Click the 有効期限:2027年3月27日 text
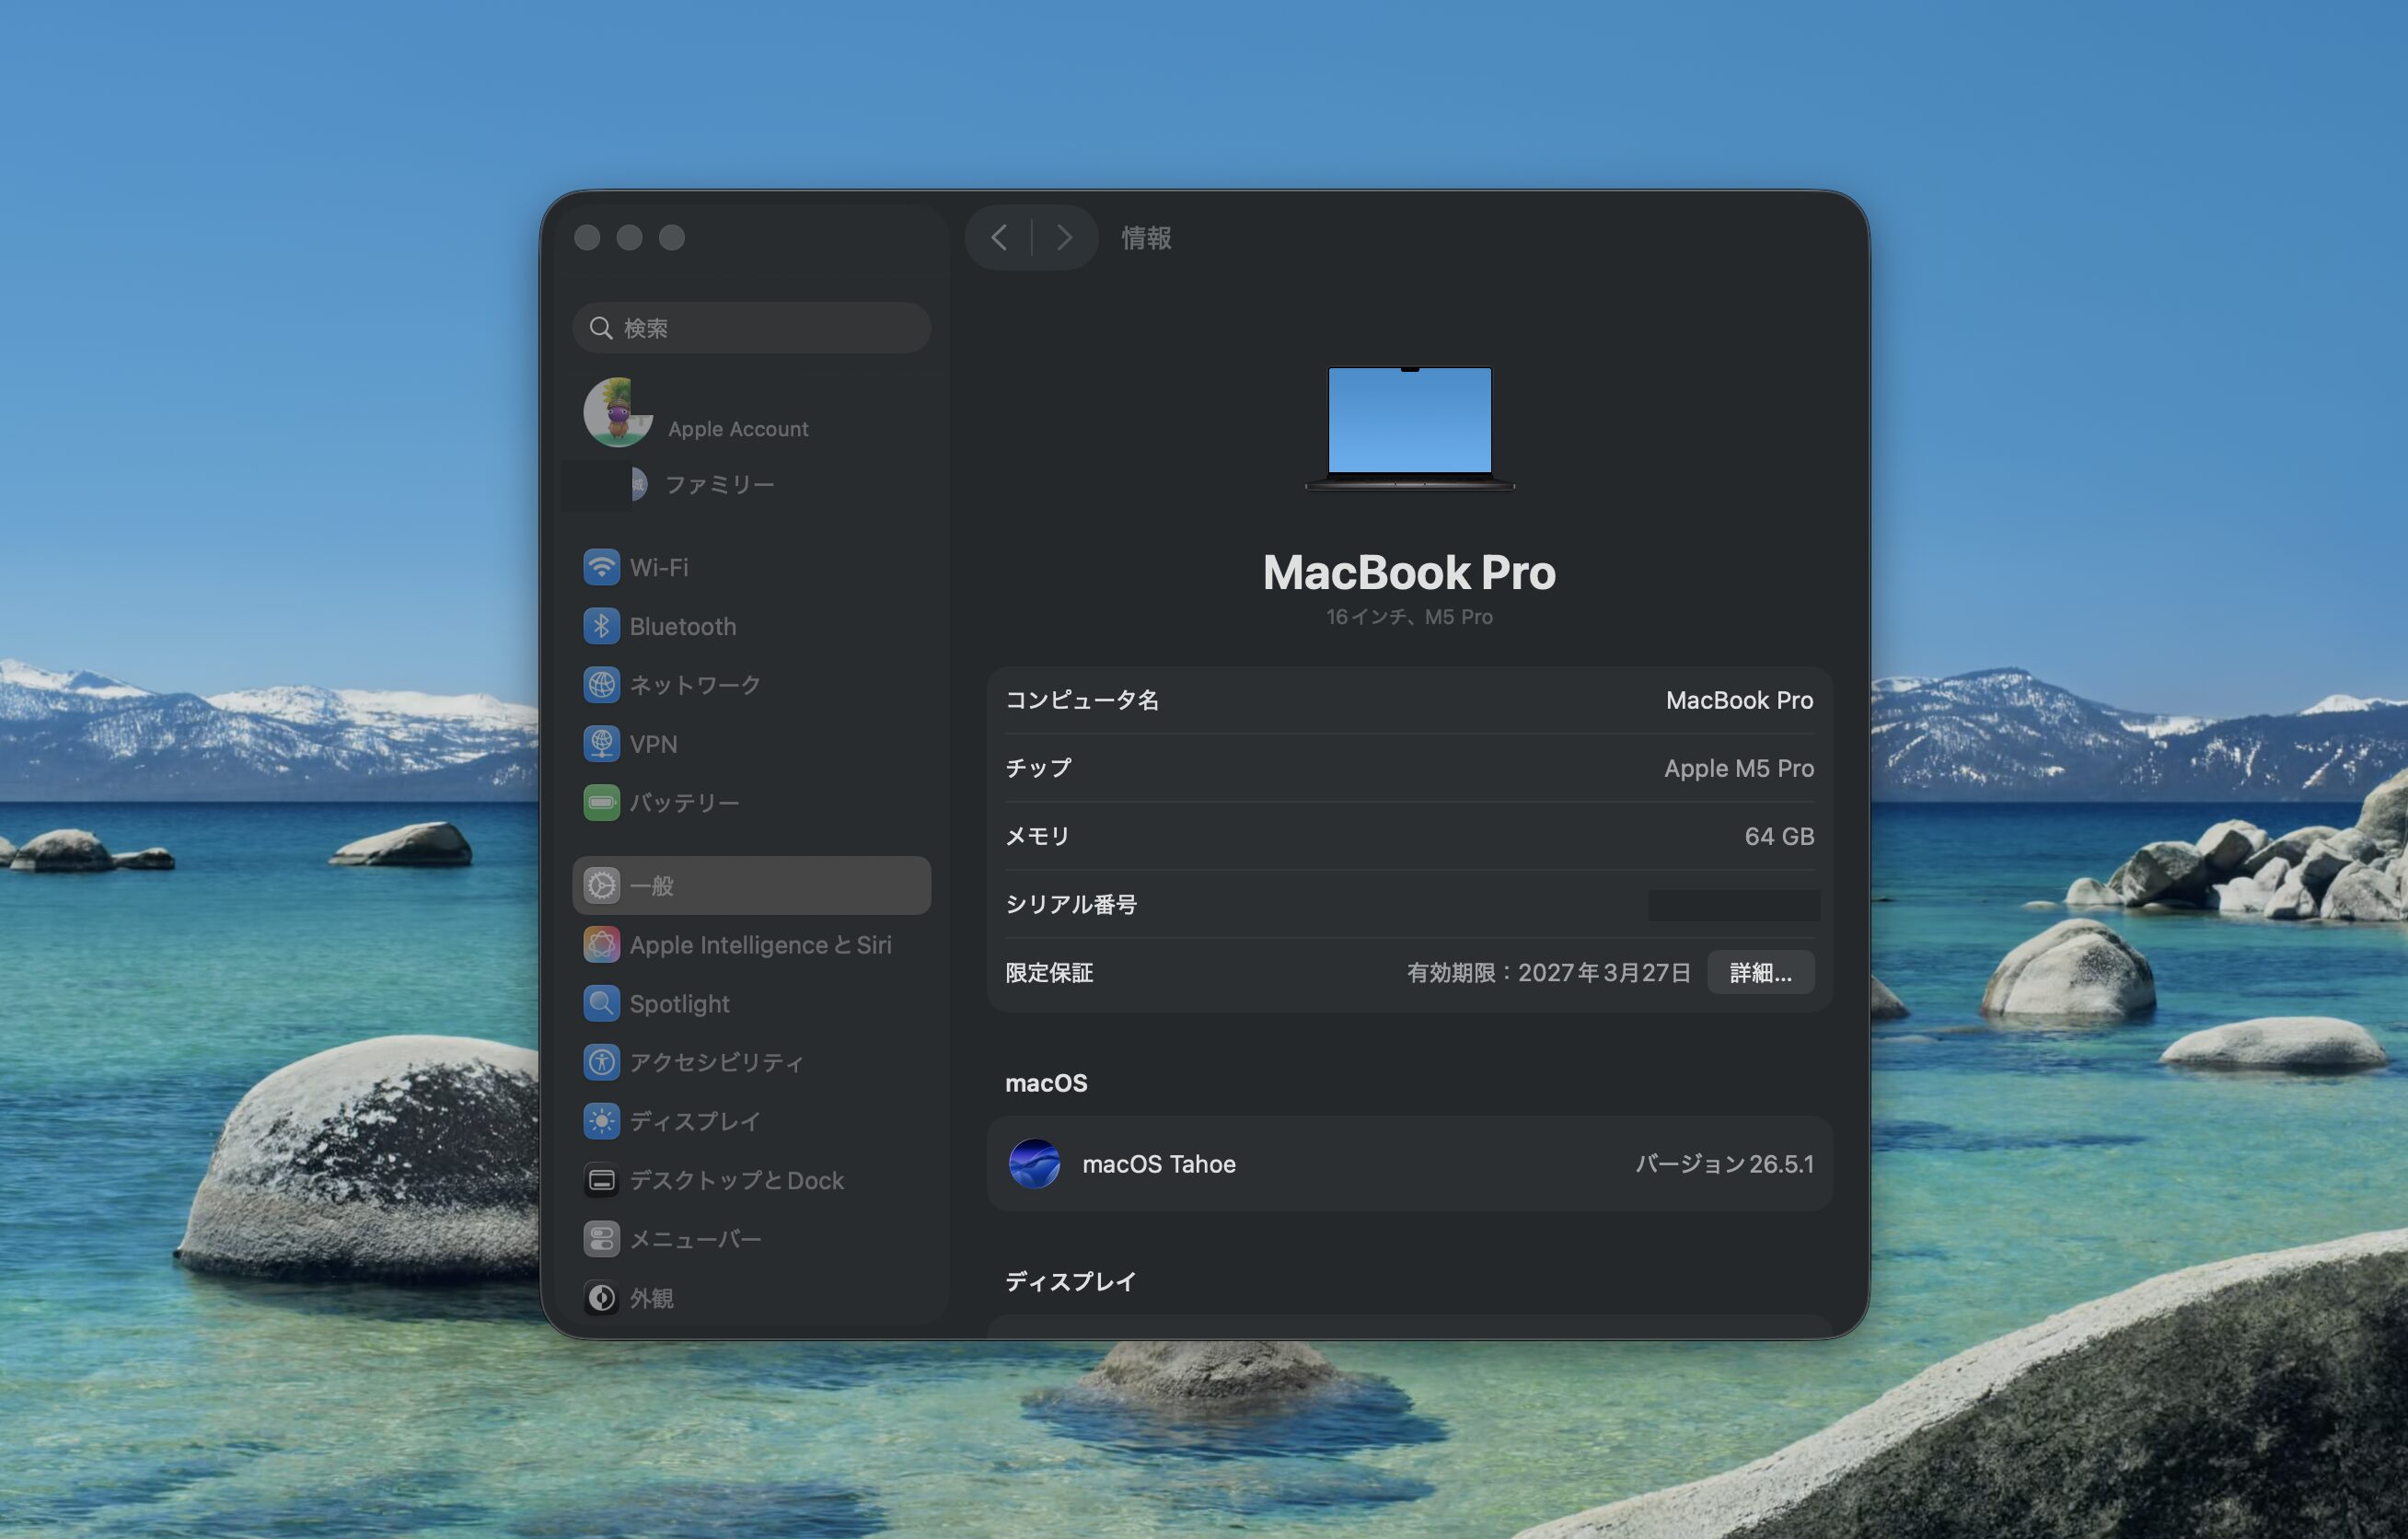The width and height of the screenshot is (2408, 1539). (x=1549, y=973)
